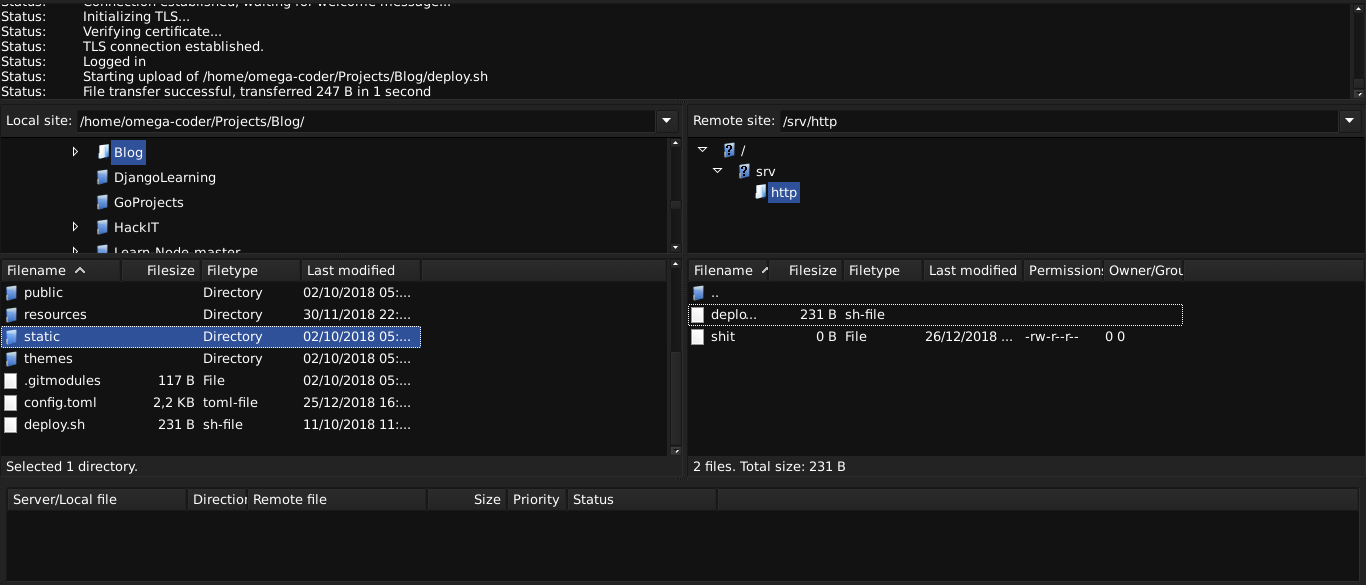Expand the Blog tree node arrow

click(x=76, y=152)
